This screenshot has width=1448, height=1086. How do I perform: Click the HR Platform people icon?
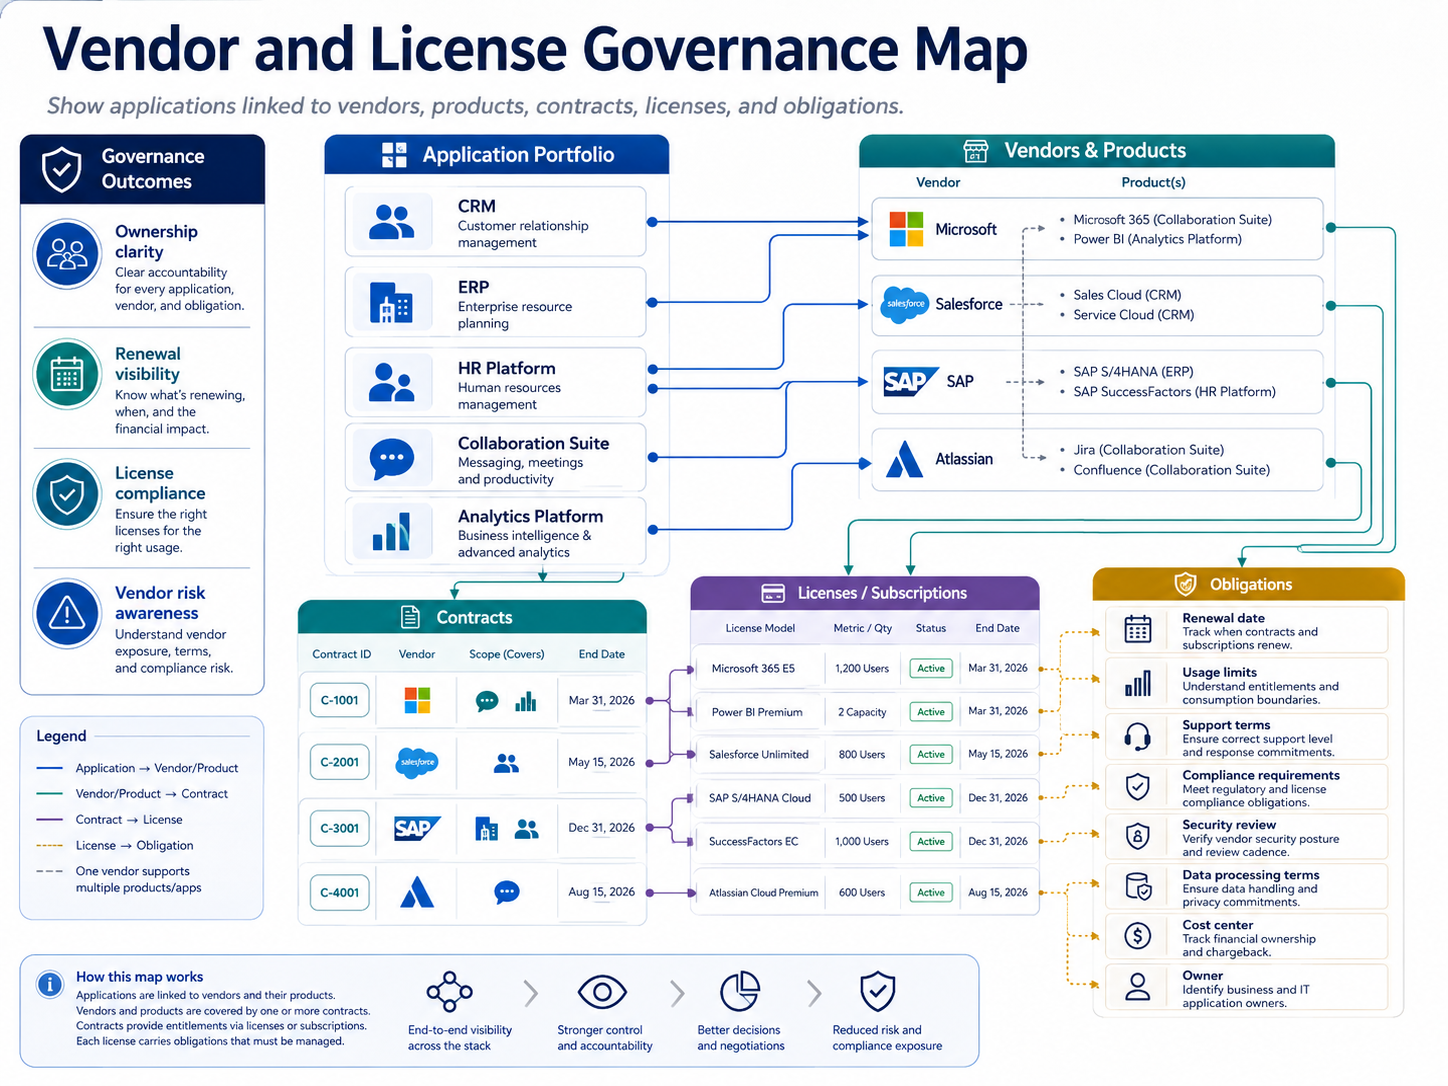pyautogui.click(x=391, y=382)
